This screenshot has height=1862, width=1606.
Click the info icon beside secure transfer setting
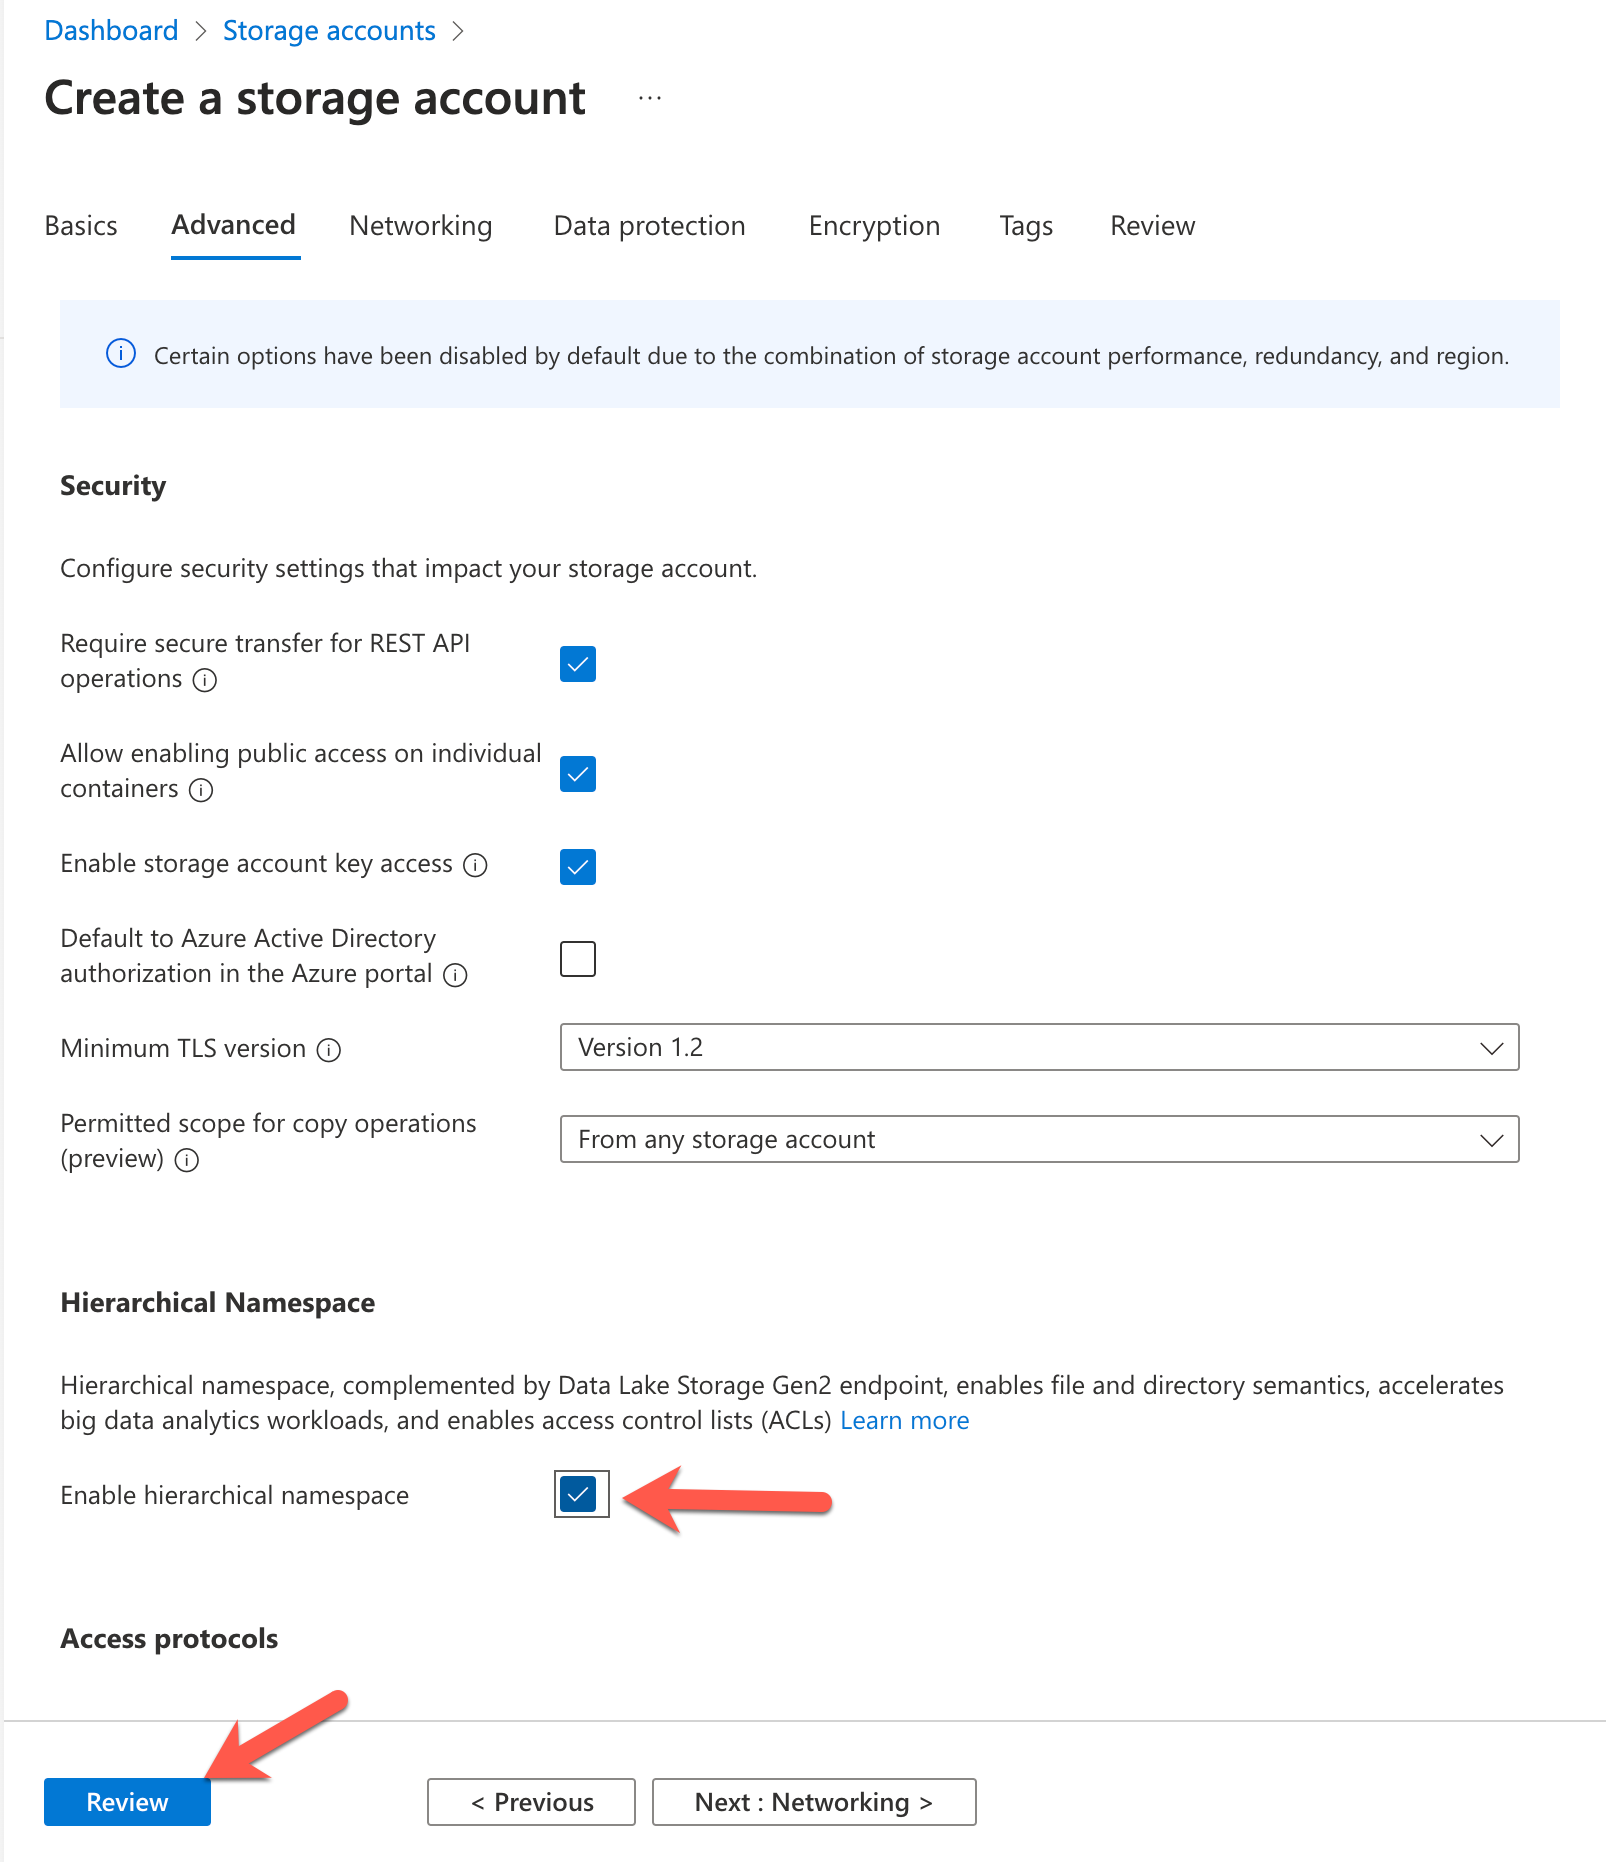(206, 680)
